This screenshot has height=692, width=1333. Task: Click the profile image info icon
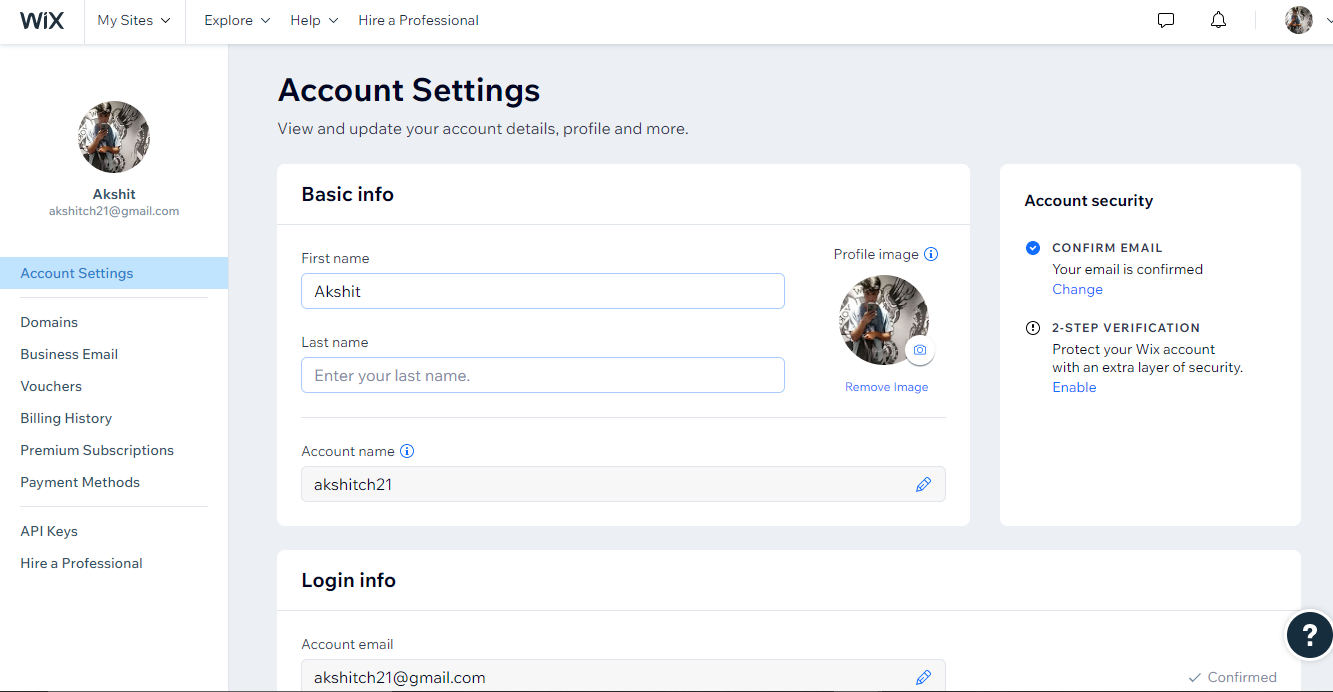coord(931,254)
